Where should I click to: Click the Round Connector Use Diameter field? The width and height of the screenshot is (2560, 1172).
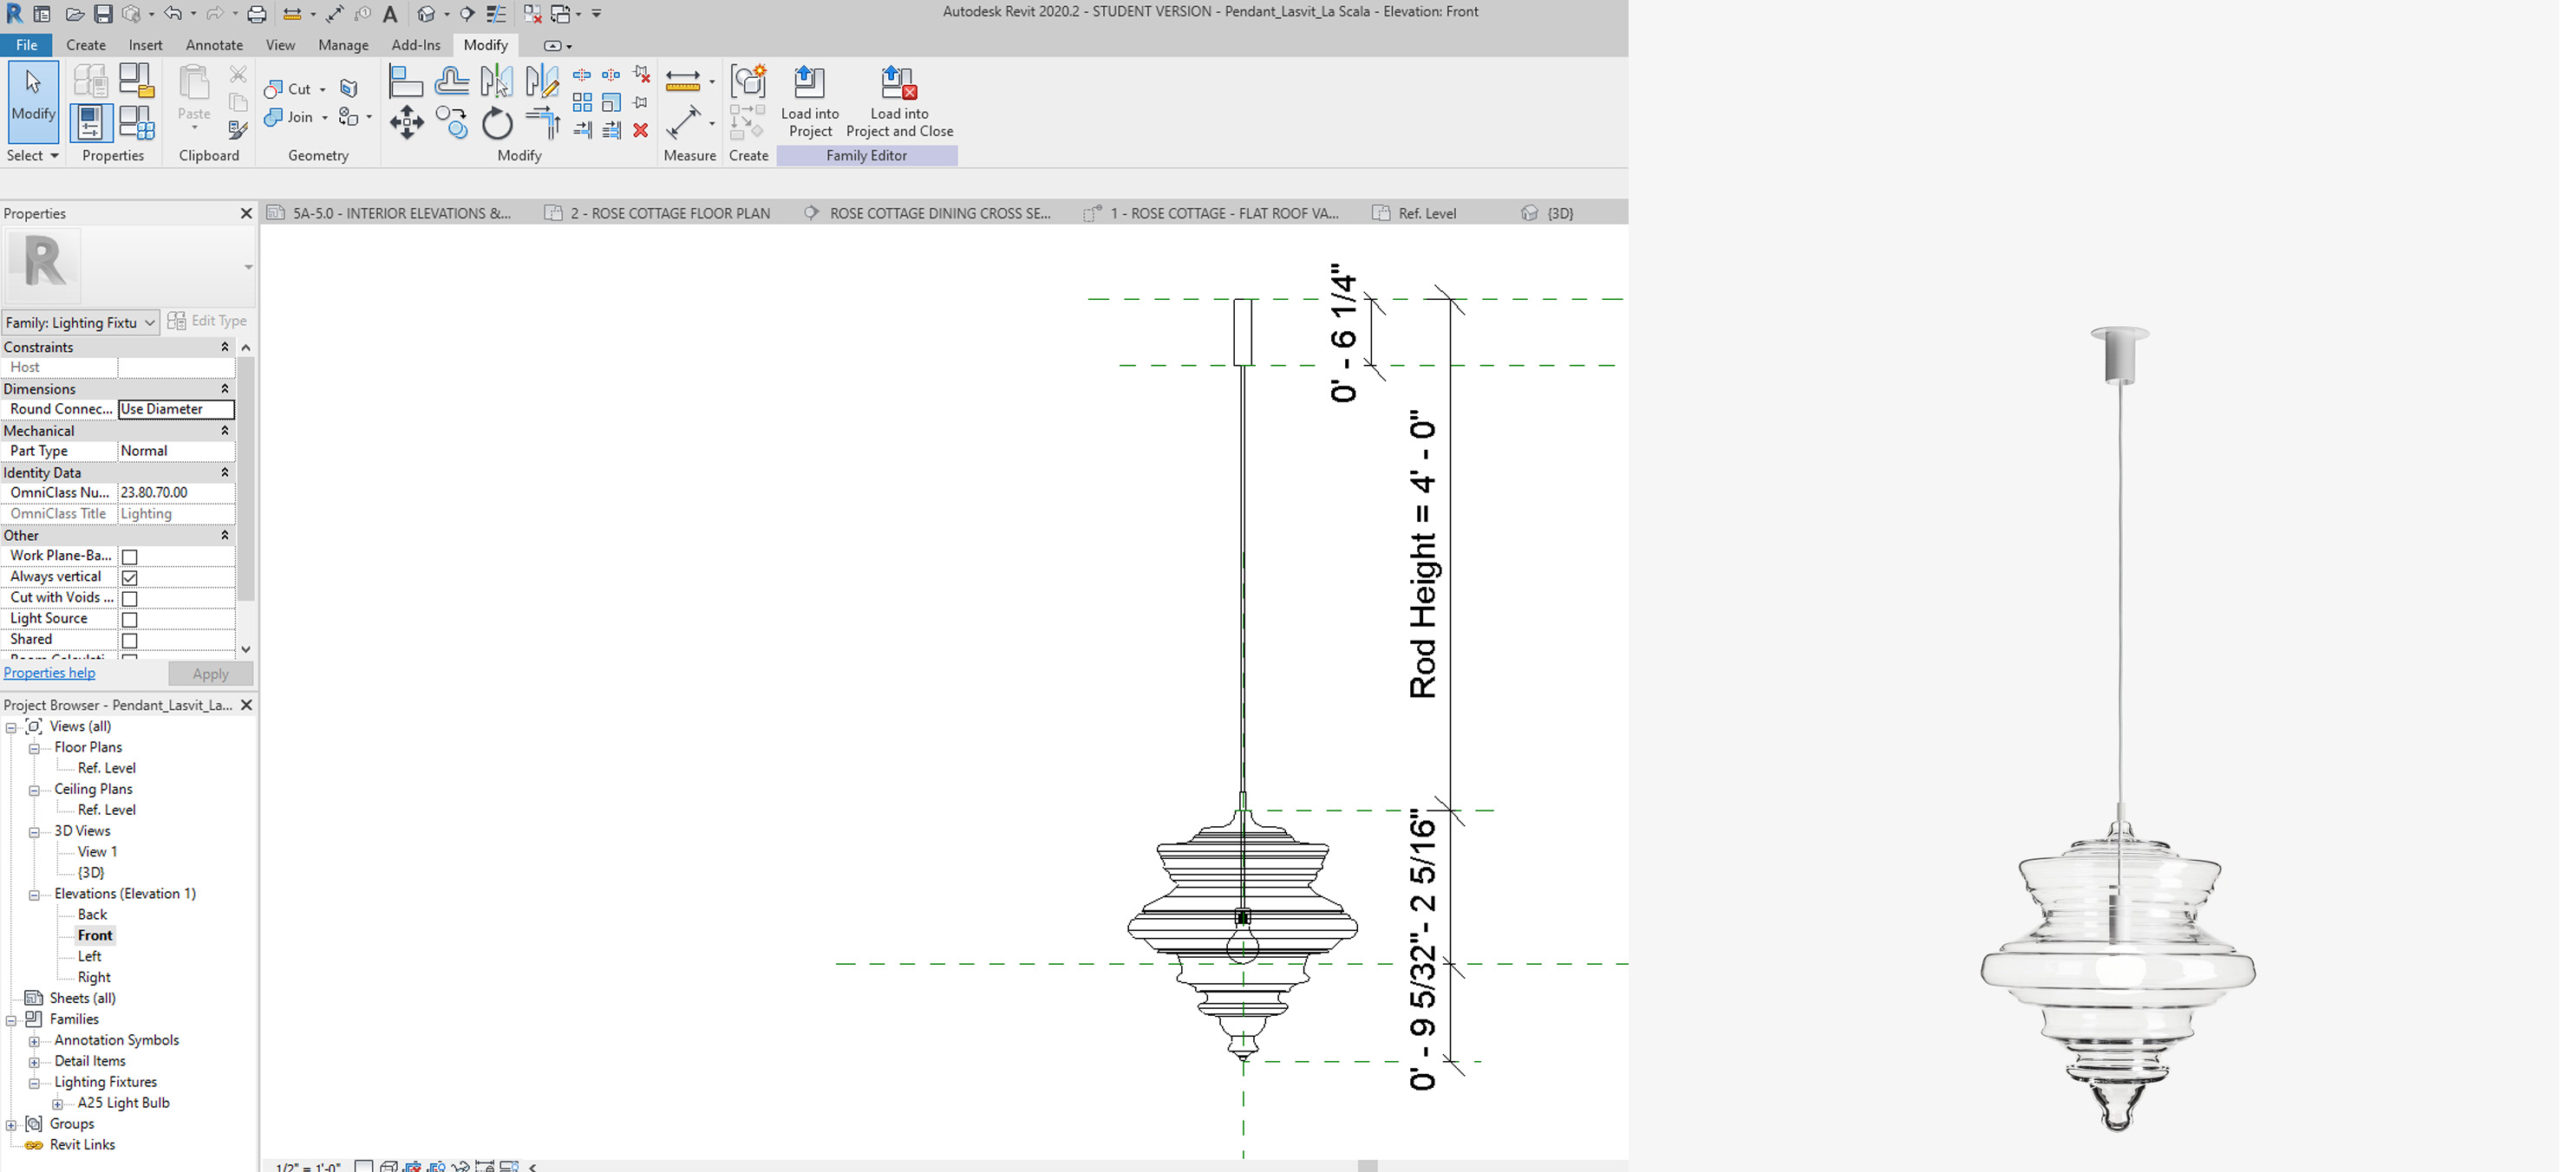(176, 409)
